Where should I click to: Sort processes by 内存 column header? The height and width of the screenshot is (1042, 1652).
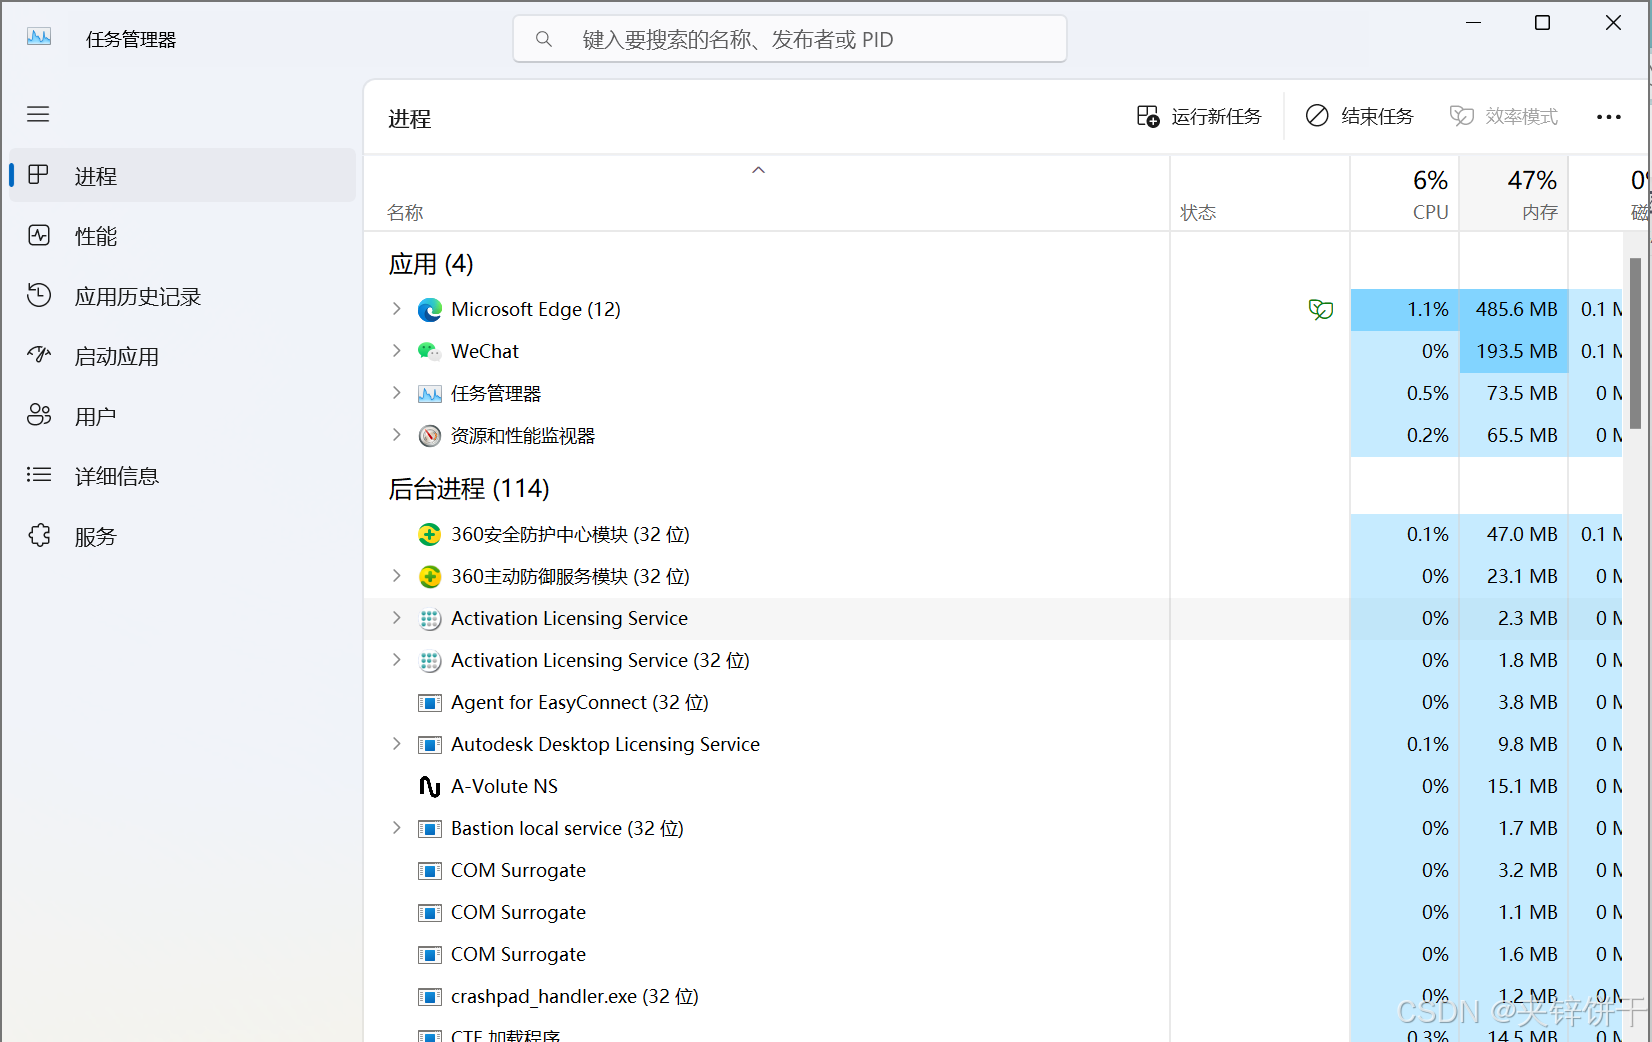click(1514, 194)
